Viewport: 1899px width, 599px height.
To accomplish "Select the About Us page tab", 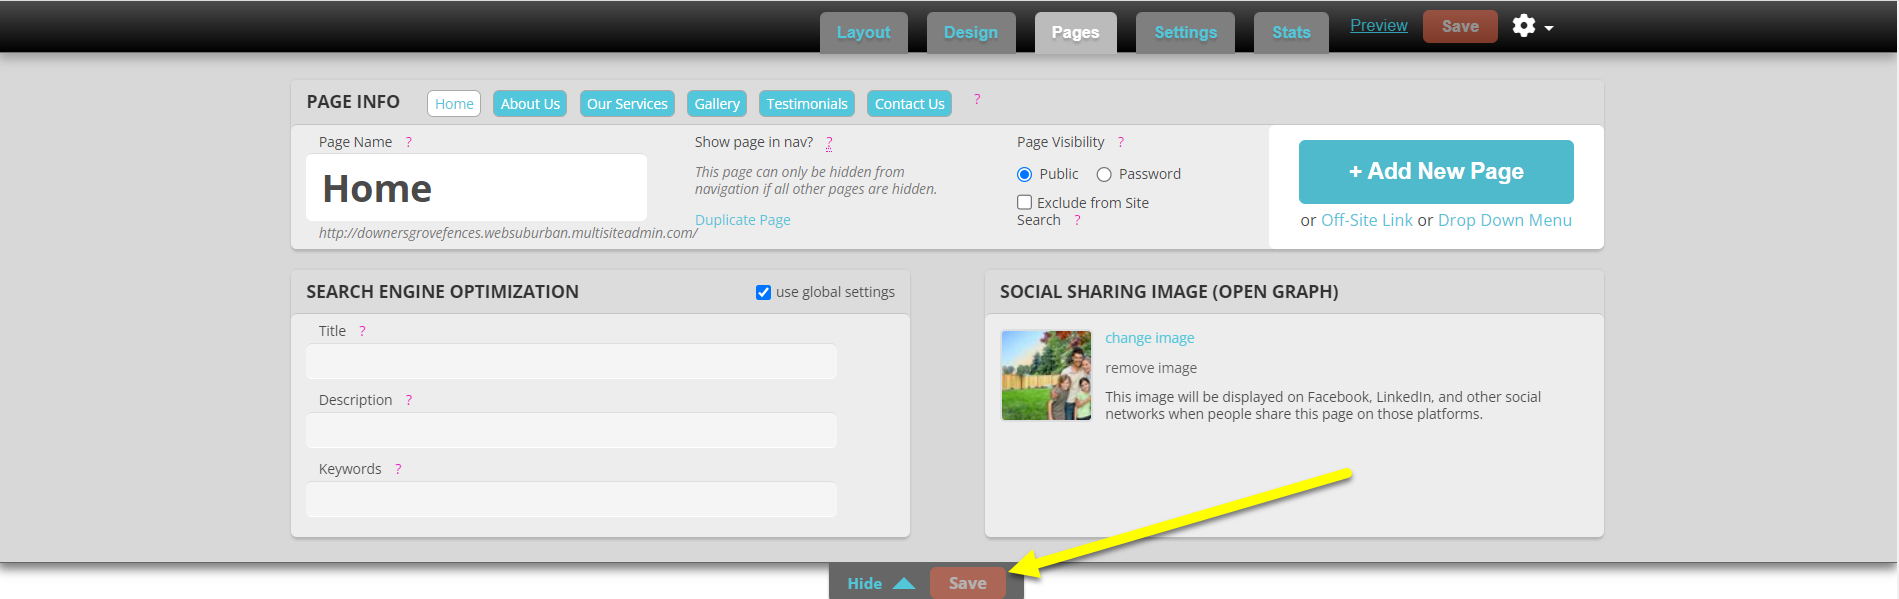I will [530, 104].
